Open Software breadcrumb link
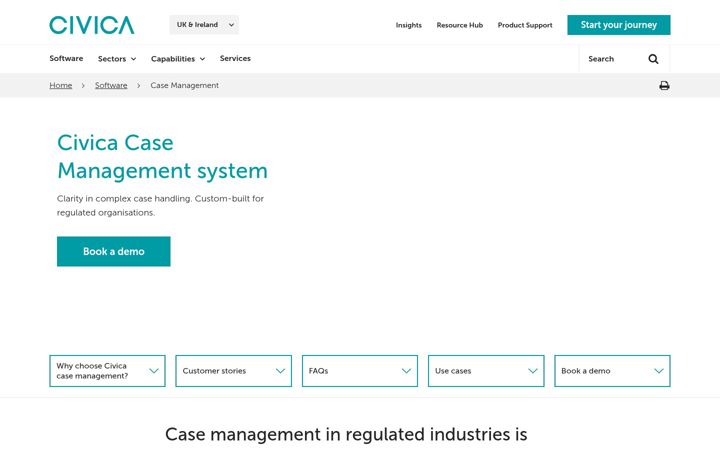The height and width of the screenshot is (450, 720). tap(111, 85)
